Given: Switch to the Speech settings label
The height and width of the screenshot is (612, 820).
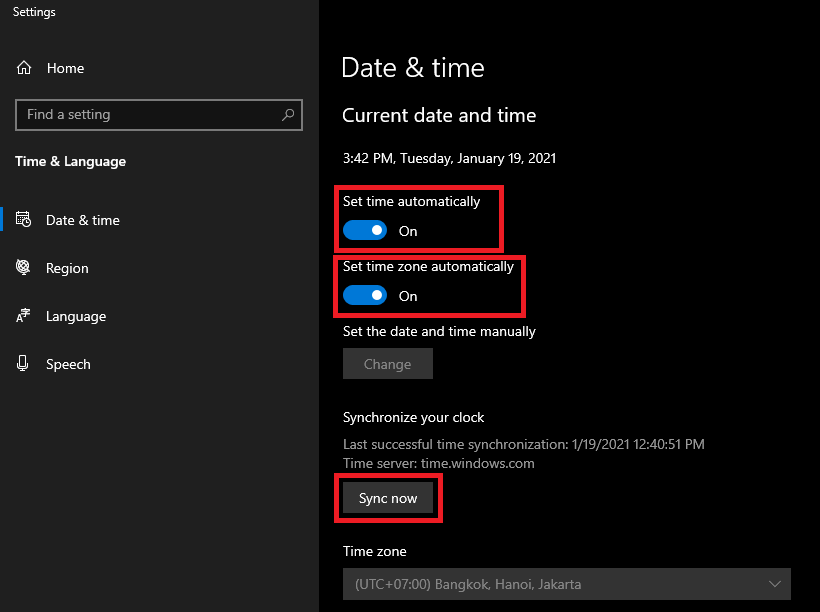Looking at the screenshot, I should [68, 364].
